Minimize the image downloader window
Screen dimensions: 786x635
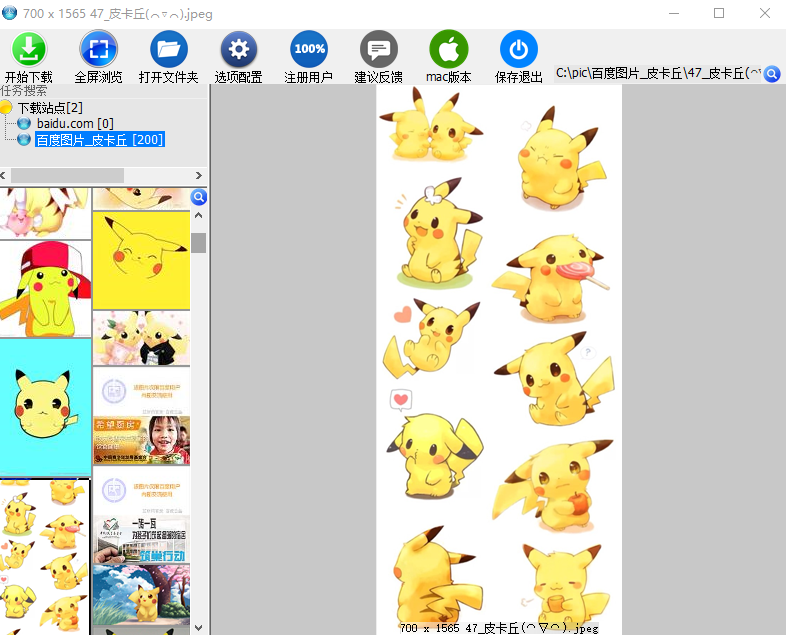click(x=674, y=13)
